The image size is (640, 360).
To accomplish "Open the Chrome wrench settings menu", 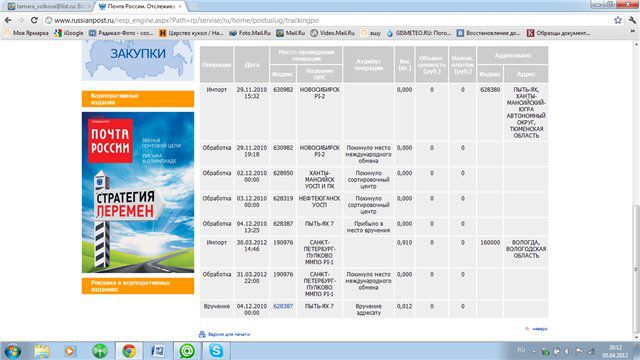I will [x=633, y=20].
